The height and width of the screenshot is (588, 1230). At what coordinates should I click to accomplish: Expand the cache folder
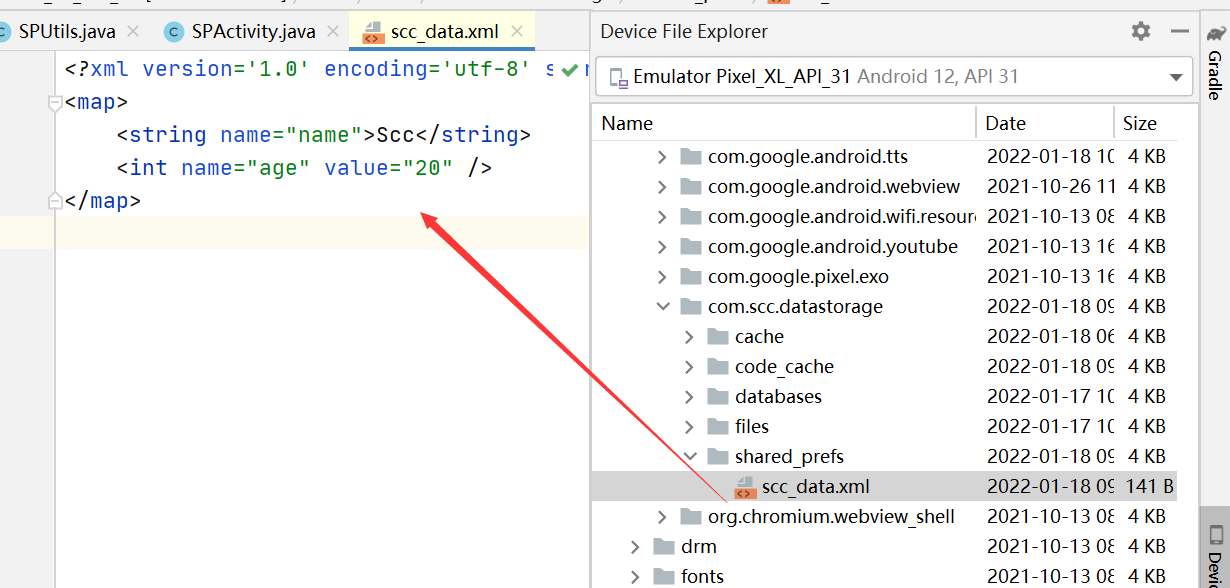[x=689, y=337]
